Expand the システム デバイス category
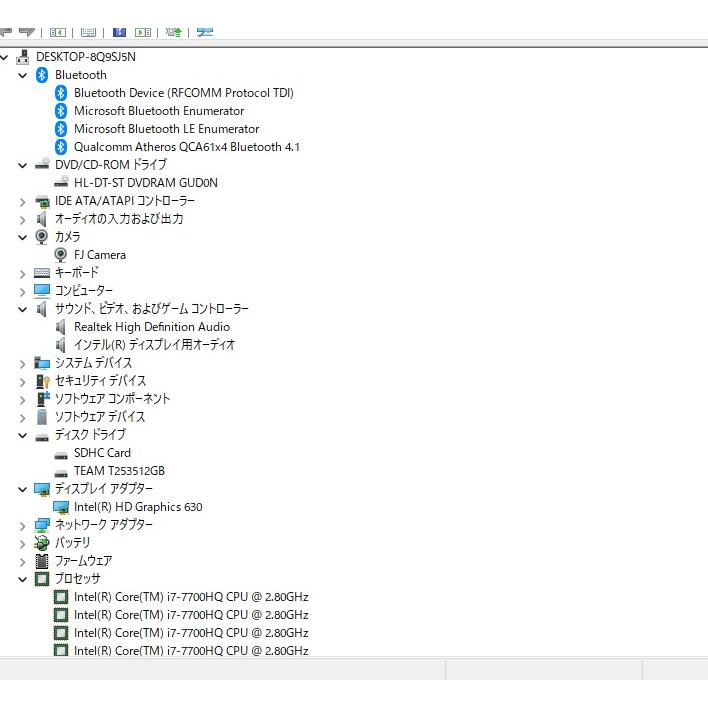Image resolution: width=708 pixels, height=708 pixels. click(23, 364)
